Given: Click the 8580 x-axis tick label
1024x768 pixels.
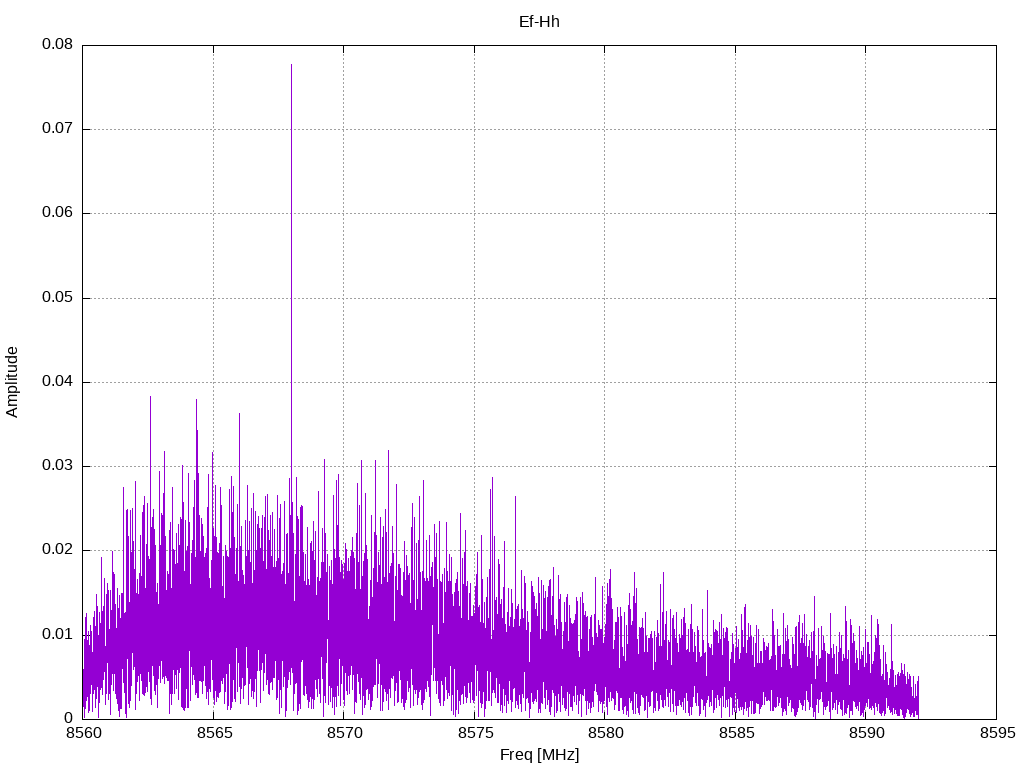Looking at the screenshot, I should click(604, 733).
